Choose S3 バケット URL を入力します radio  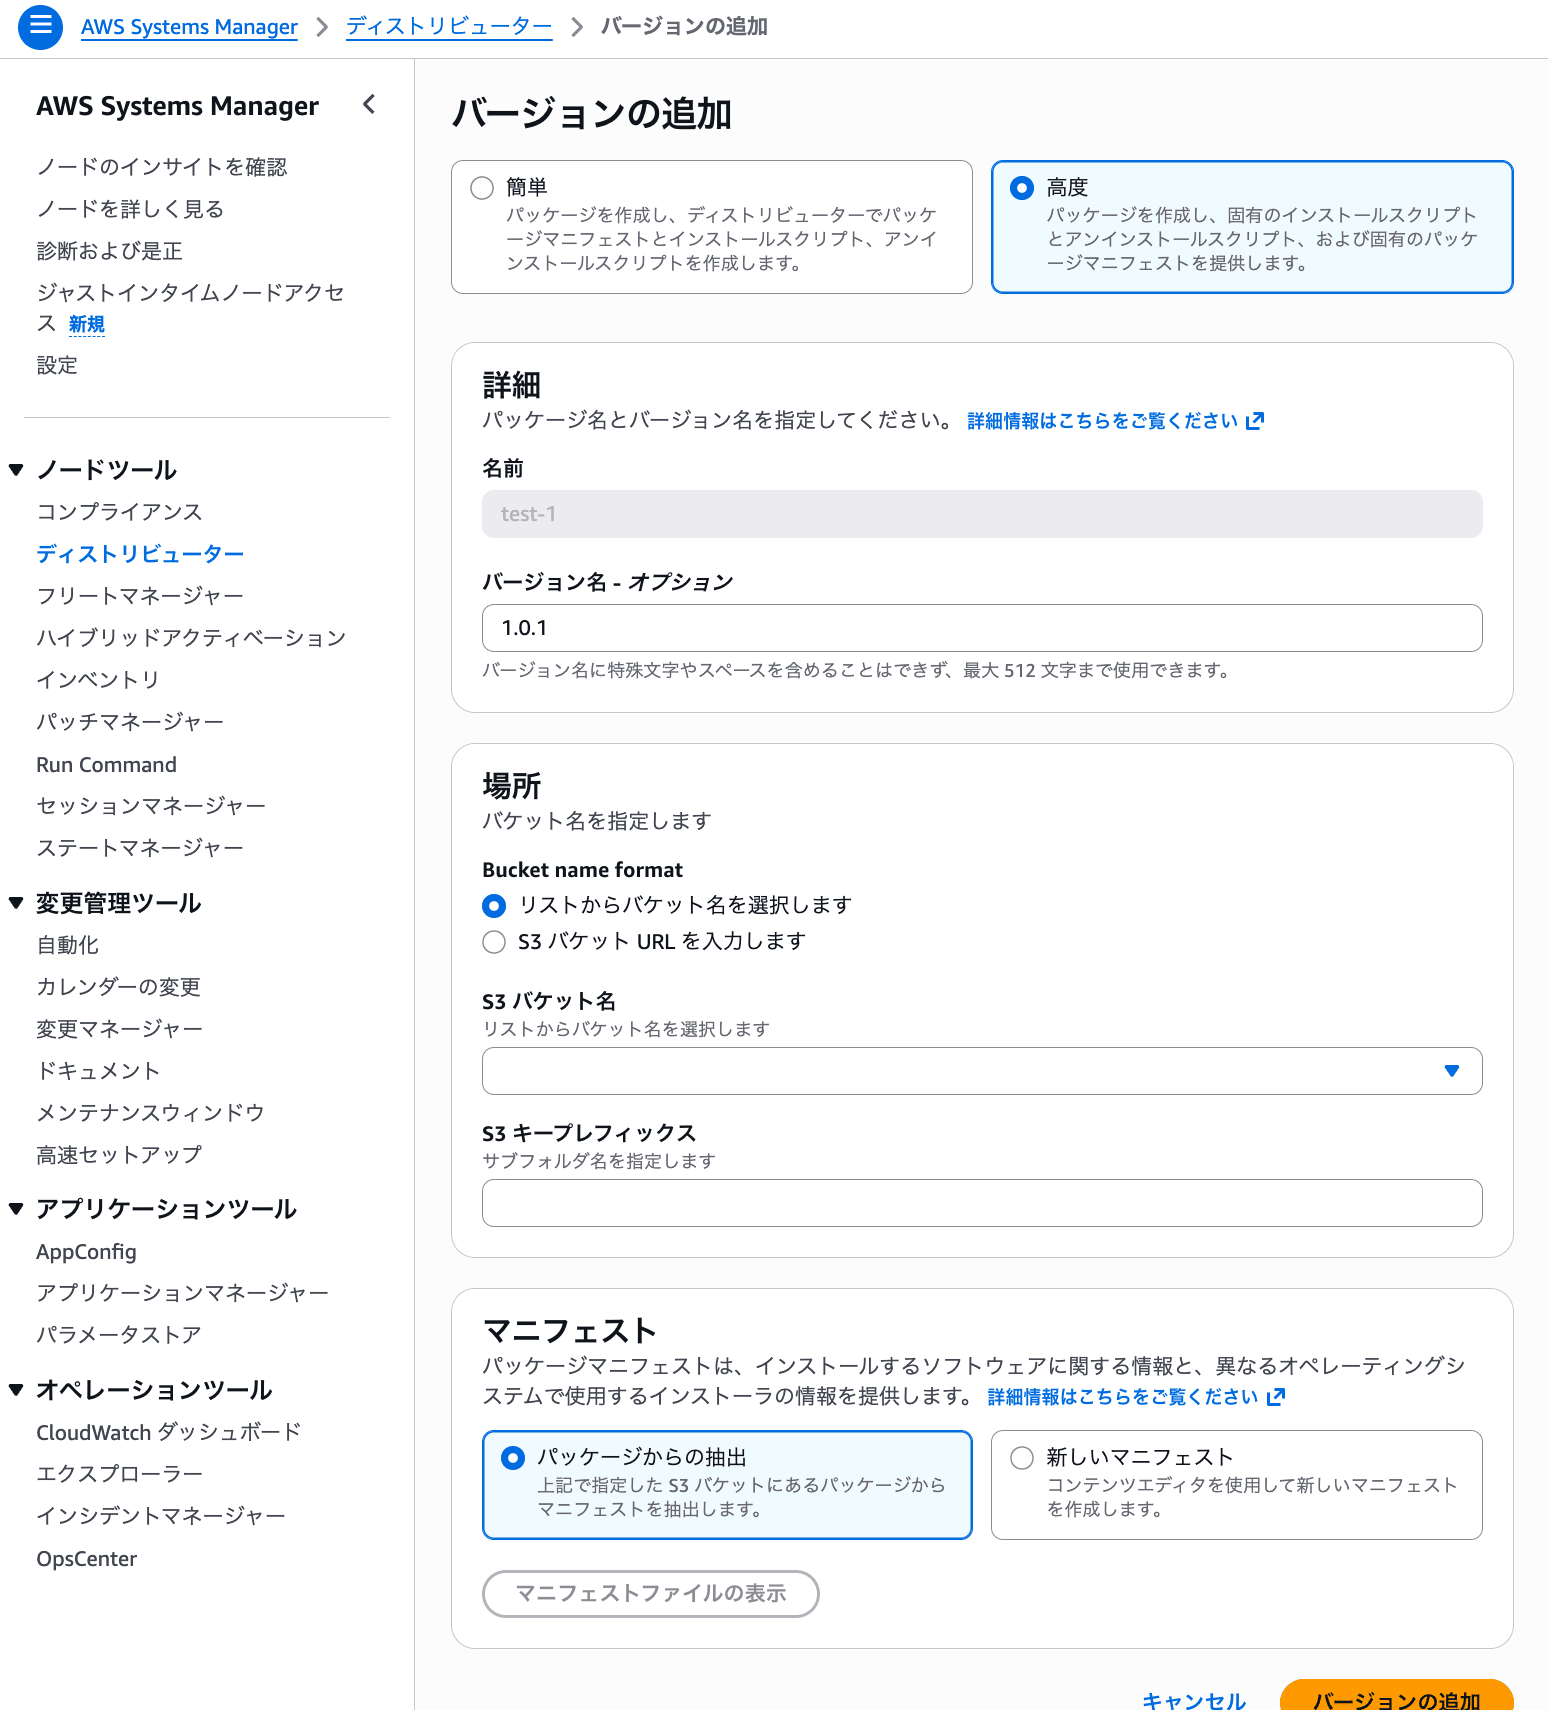coord(494,942)
